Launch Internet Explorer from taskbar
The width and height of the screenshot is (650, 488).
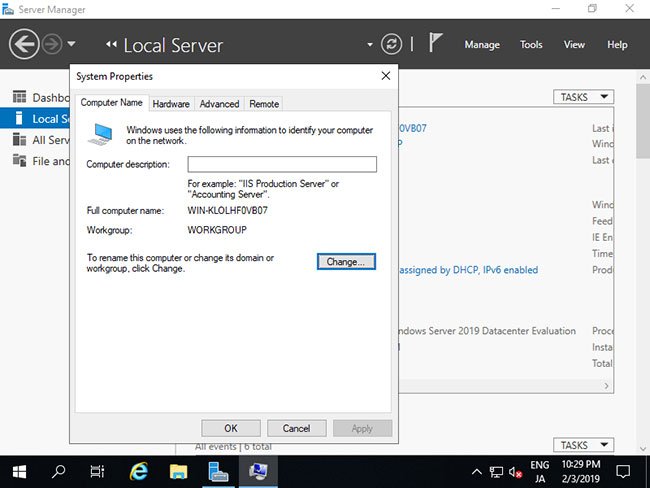click(139, 471)
